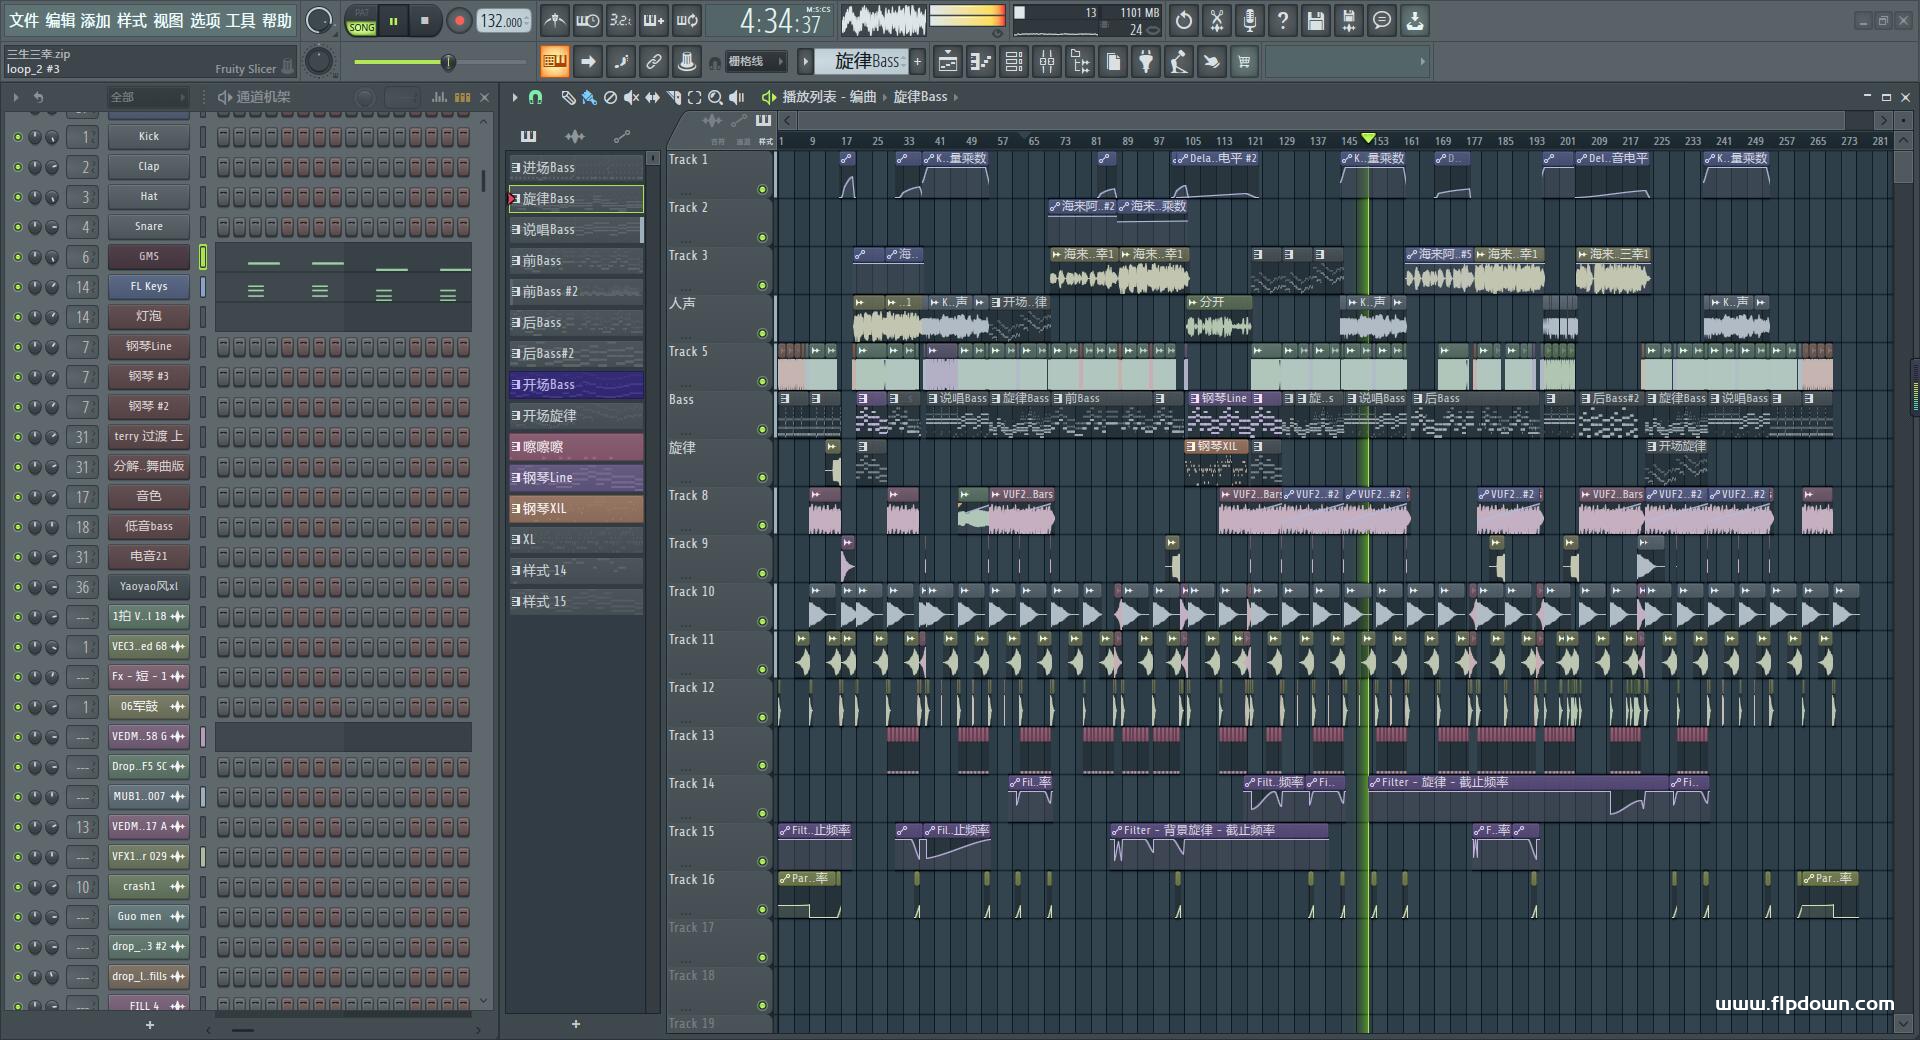Toggle the recording countdown icon
1920x1040 pixels.
tap(621, 20)
